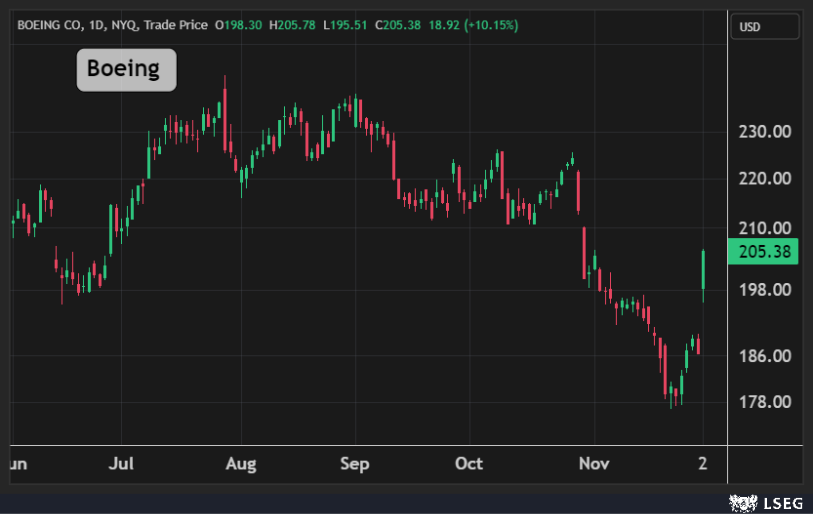This screenshot has height=514, width=813.
Task: Select the Nov marker on time axis
Action: [594, 464]
